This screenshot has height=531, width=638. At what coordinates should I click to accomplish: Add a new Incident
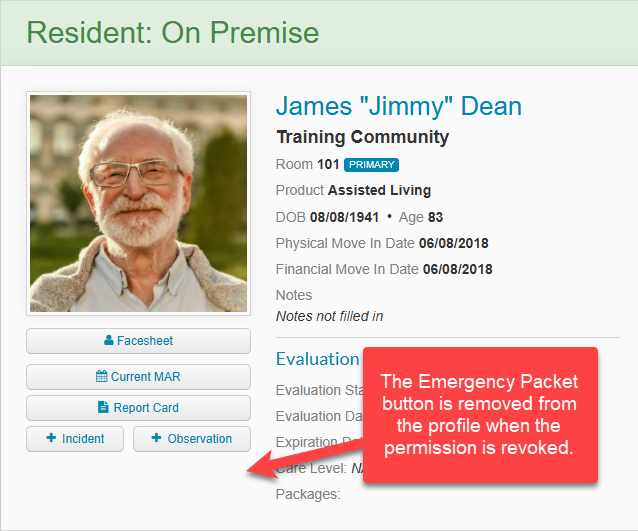(75, 439)
